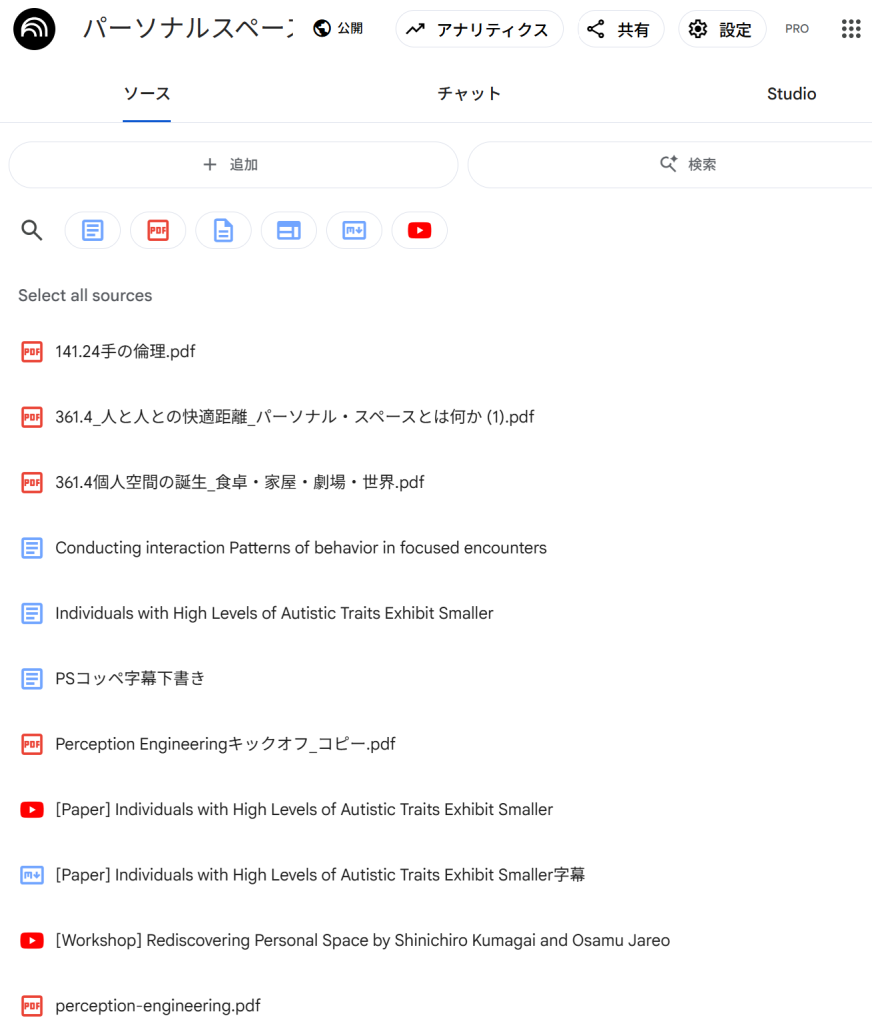
Task: Switch to the チャット tab
Action: (x=469, y=94)
